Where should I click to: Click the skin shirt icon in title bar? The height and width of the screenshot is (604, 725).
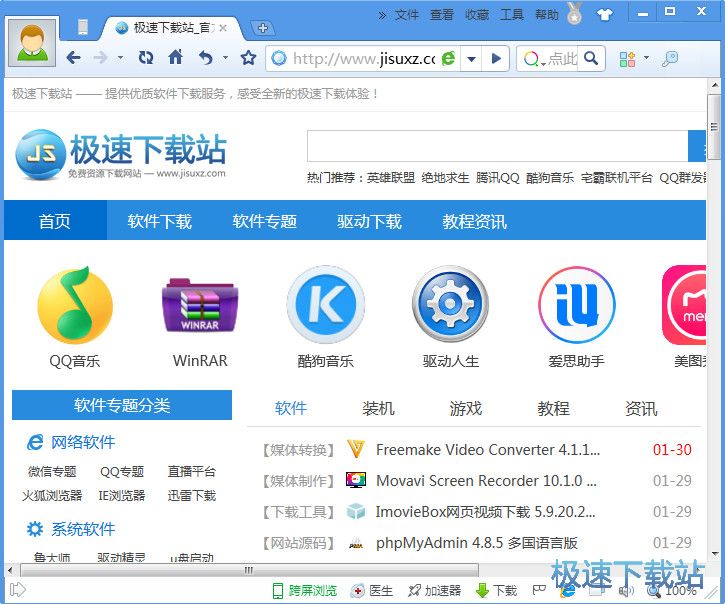coord(604,14)
